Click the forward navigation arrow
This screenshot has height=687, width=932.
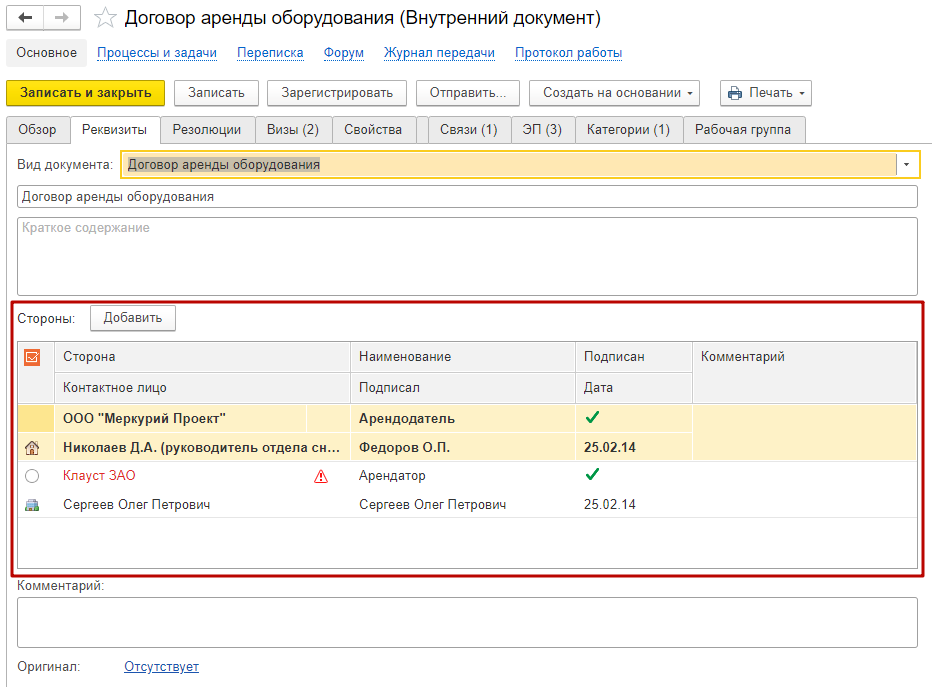point(62,19)
